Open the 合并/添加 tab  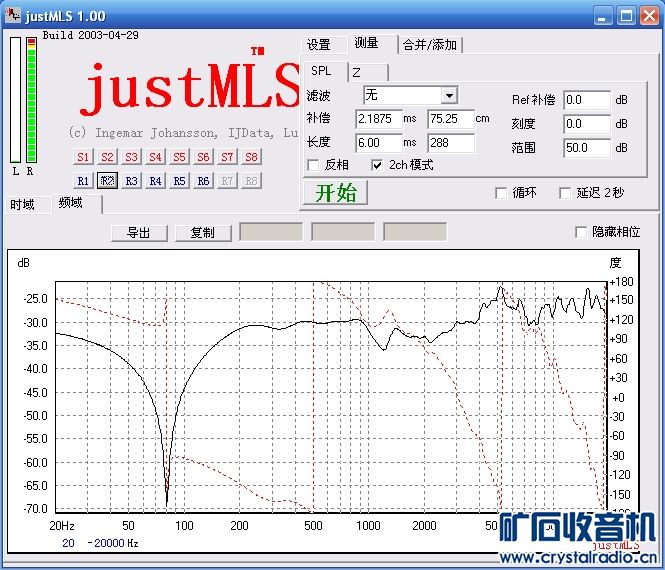430,45
